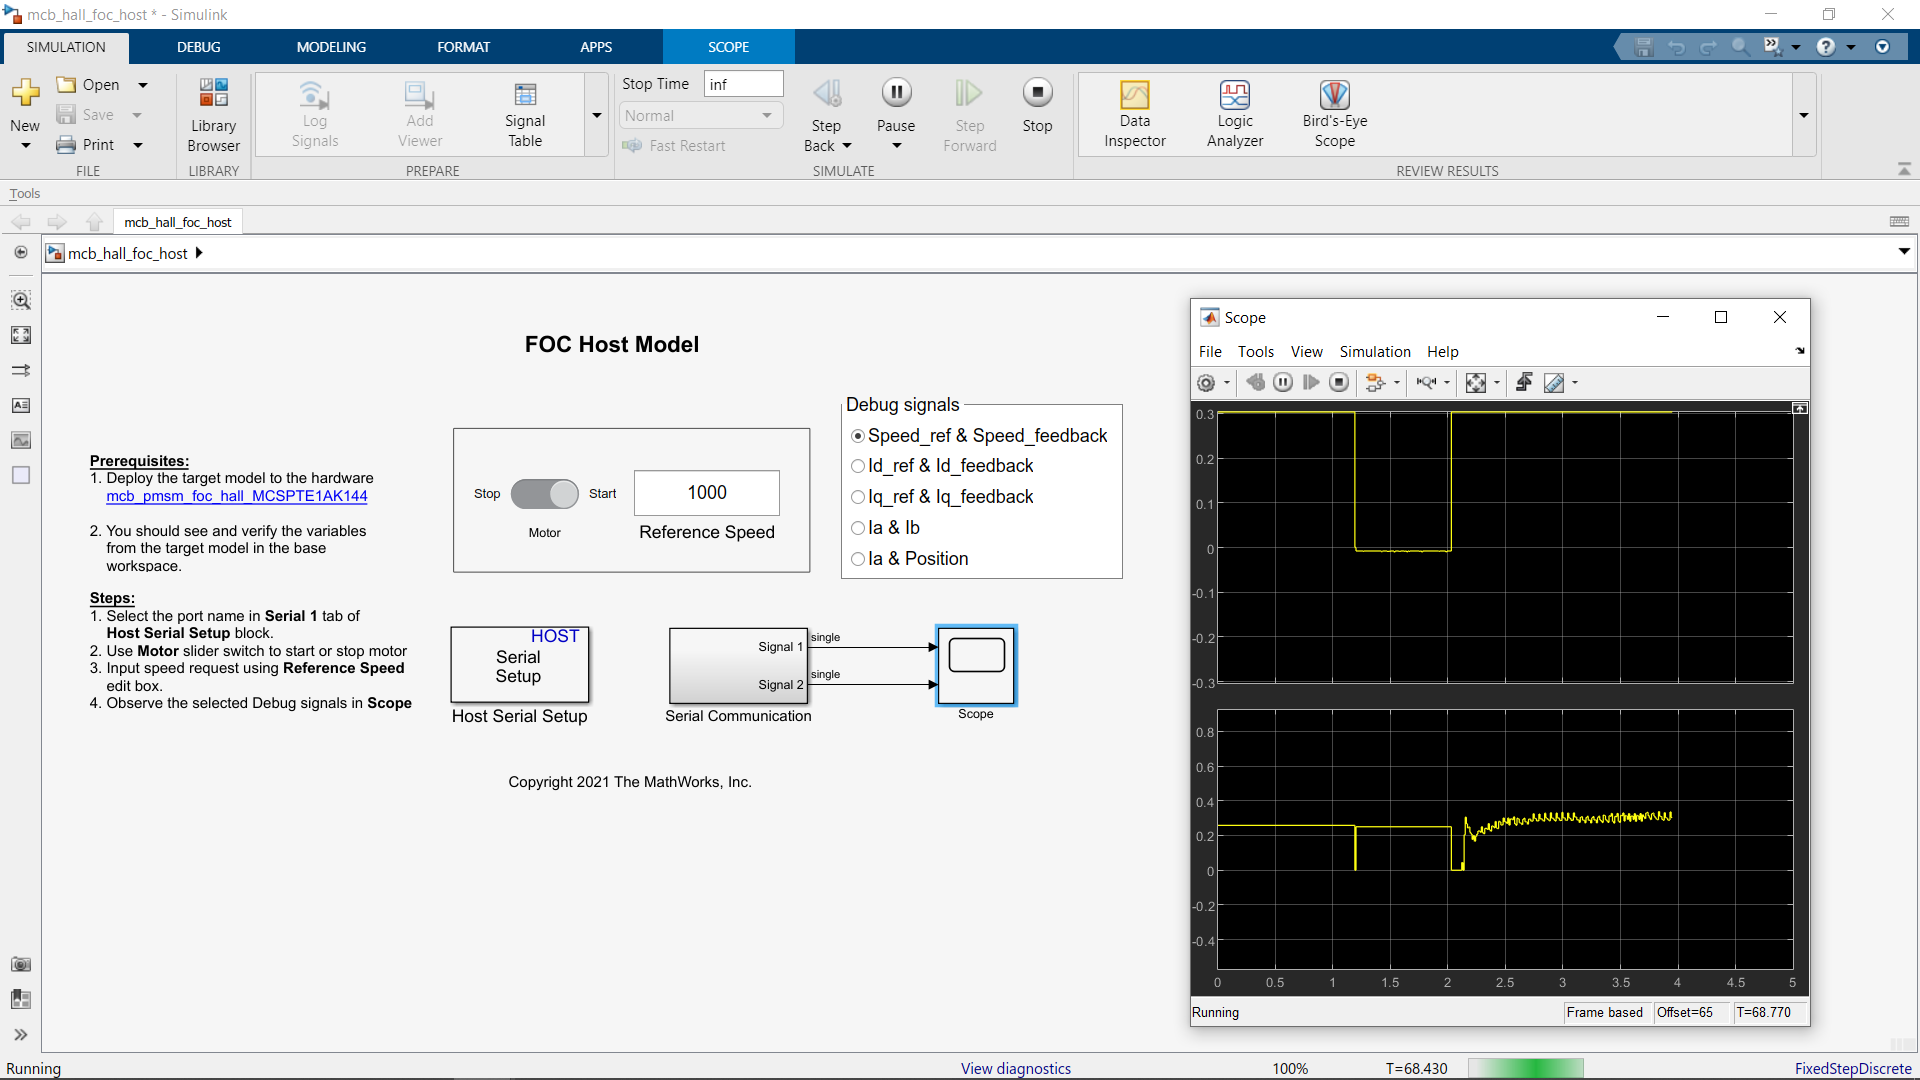Scale axes to fit Scope view
This screenshot has height=1080, width=1920.
tap(1477, 382)
